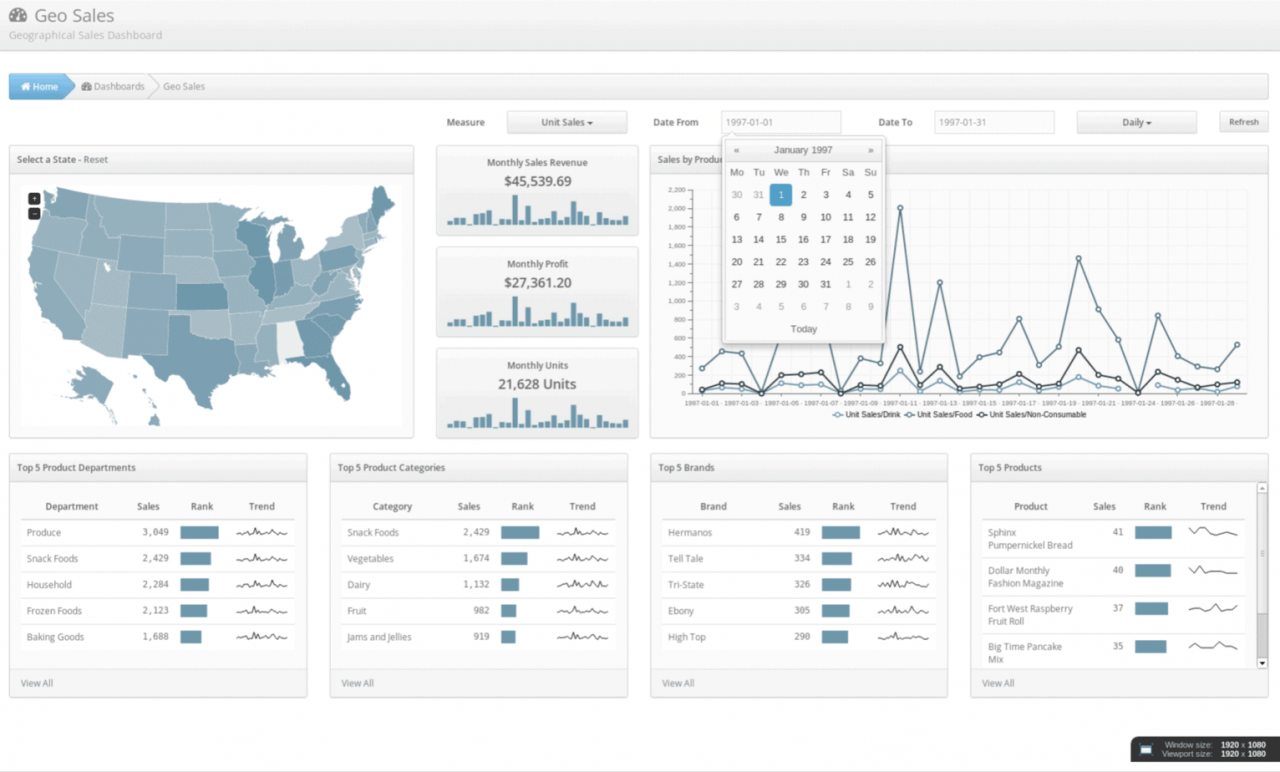Image resolution: width=1280 pixels, height=772 pixels.
Task: Click the Monthly Units bar chart
Action: (x=538, y=414)
